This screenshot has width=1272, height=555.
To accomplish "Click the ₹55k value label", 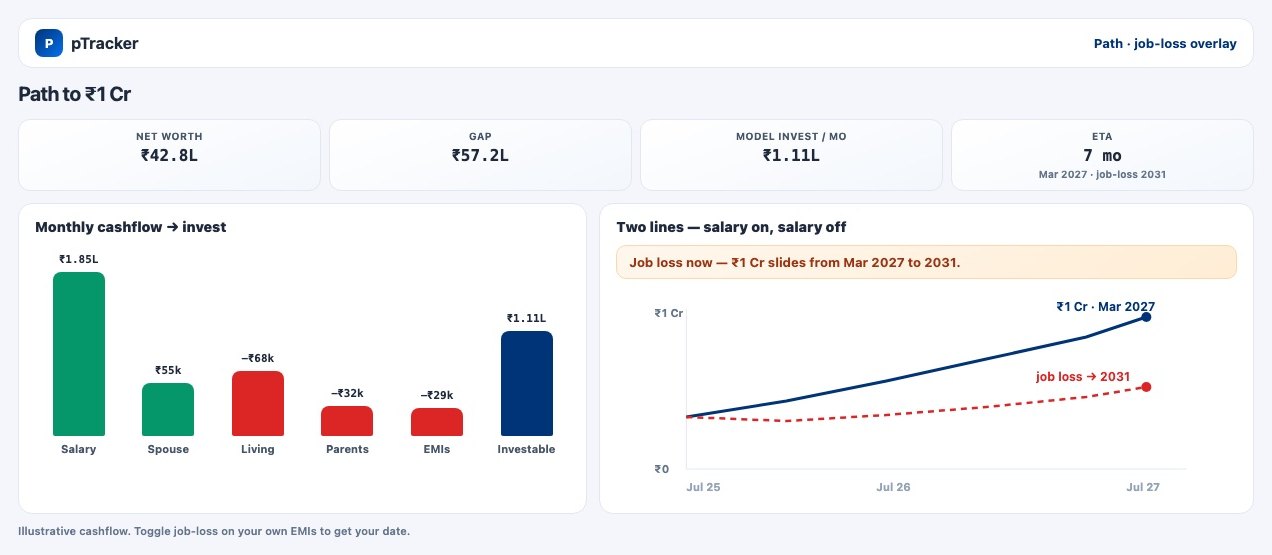I will [168, 370].
